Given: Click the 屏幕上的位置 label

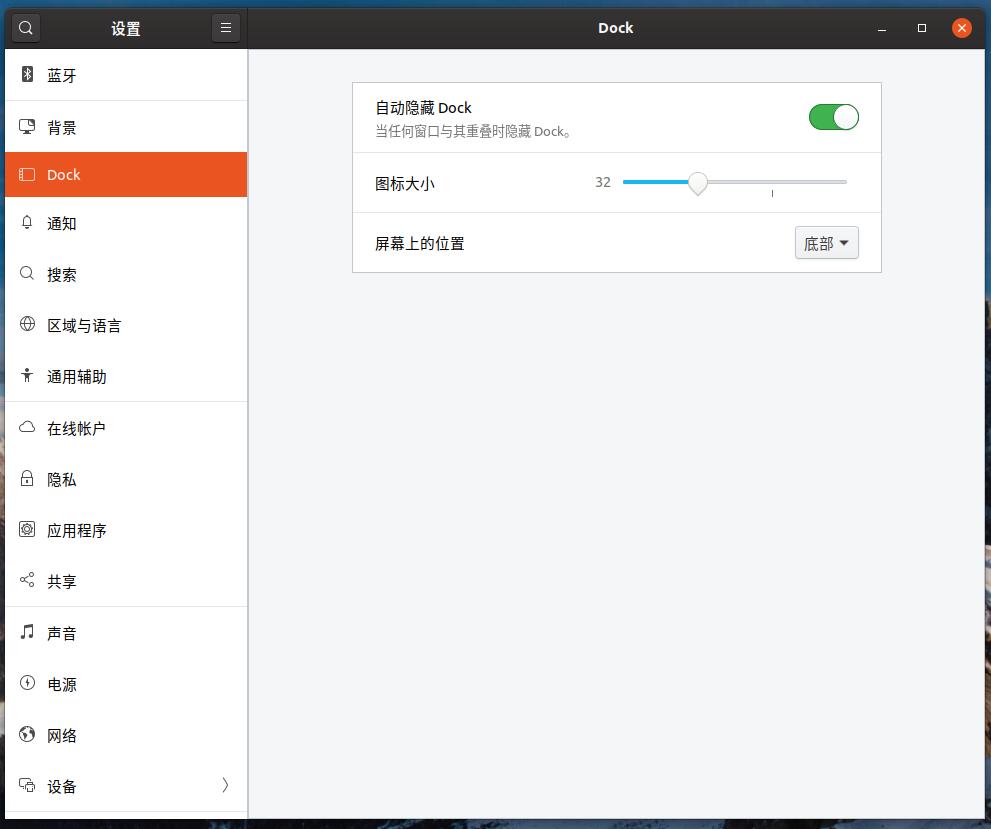Looking at the screenshot, I should click(x=420, y=243).
